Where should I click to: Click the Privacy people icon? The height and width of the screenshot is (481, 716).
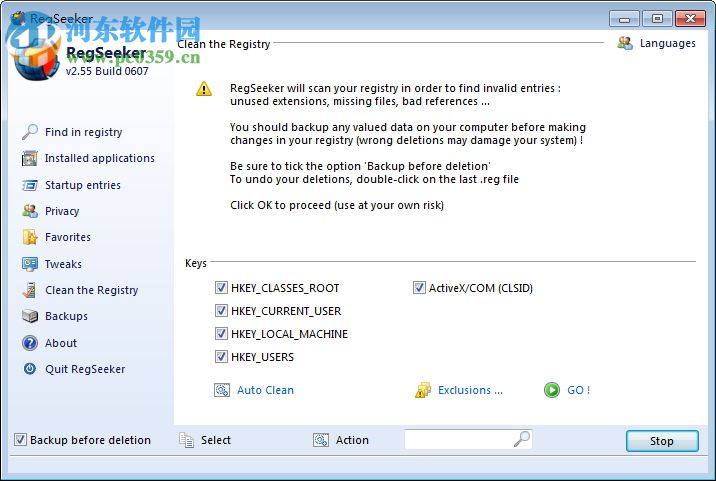coord(30,211)
